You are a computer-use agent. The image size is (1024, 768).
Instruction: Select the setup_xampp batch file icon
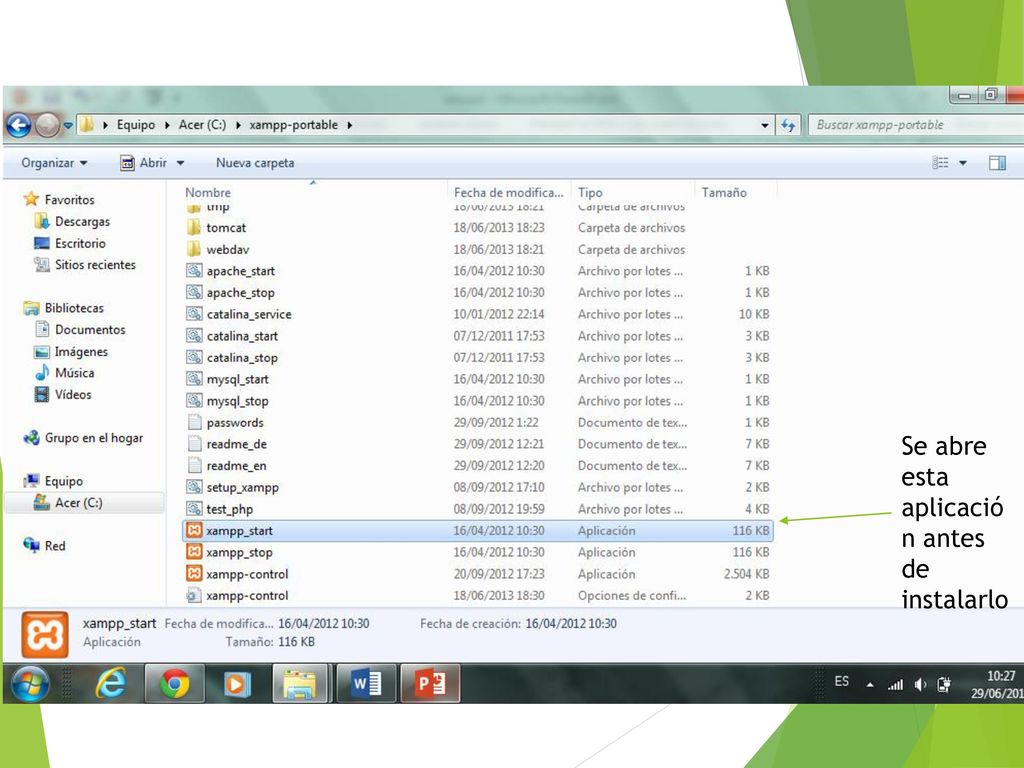coord(194,487)
